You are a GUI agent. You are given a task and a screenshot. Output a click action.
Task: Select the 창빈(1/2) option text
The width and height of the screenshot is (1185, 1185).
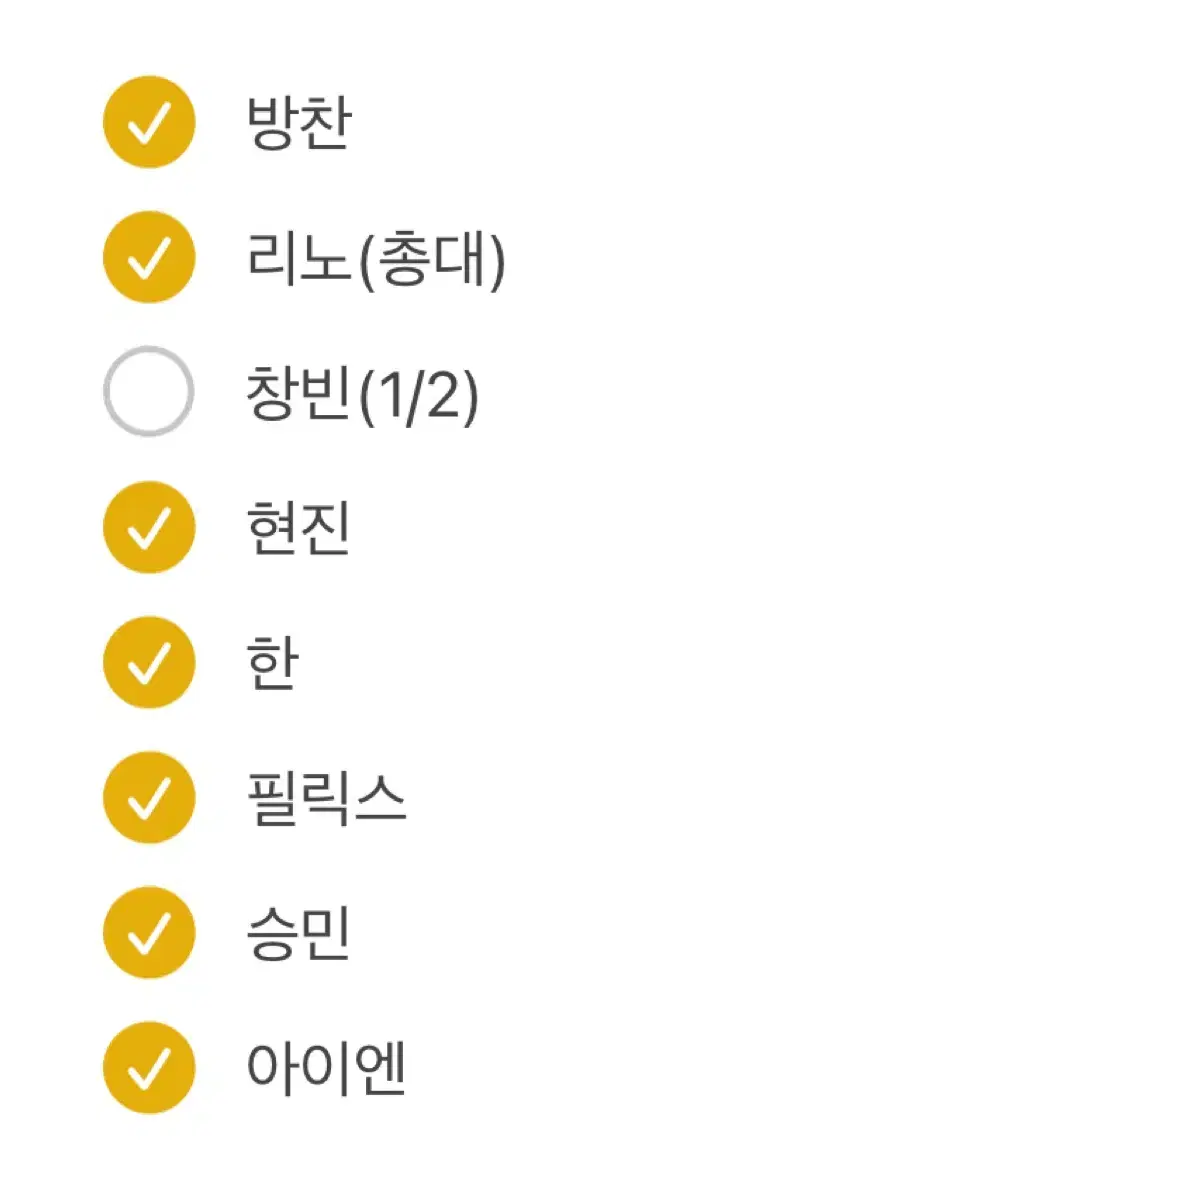tap(363, 394)
